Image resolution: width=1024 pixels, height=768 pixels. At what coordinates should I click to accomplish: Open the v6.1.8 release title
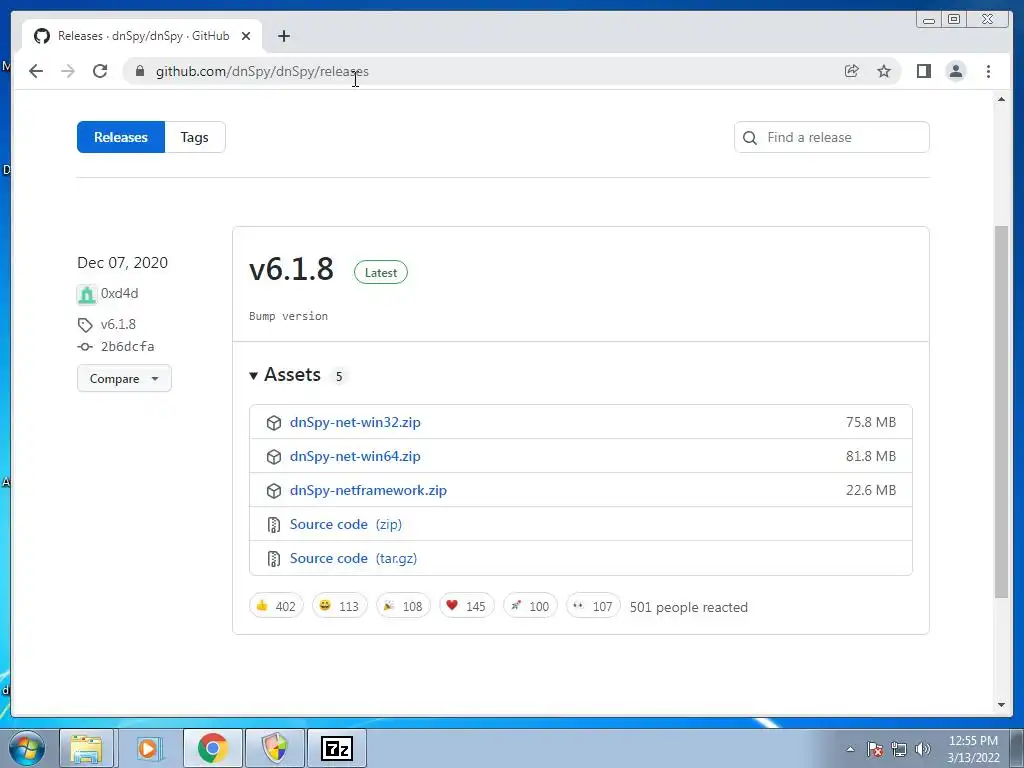tap(291, 269)
